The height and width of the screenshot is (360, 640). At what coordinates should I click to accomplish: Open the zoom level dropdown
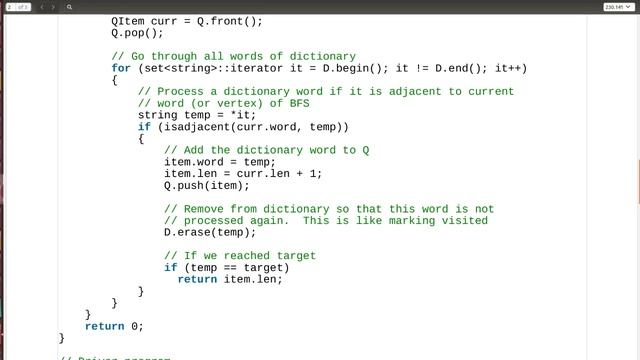(619, 7)
